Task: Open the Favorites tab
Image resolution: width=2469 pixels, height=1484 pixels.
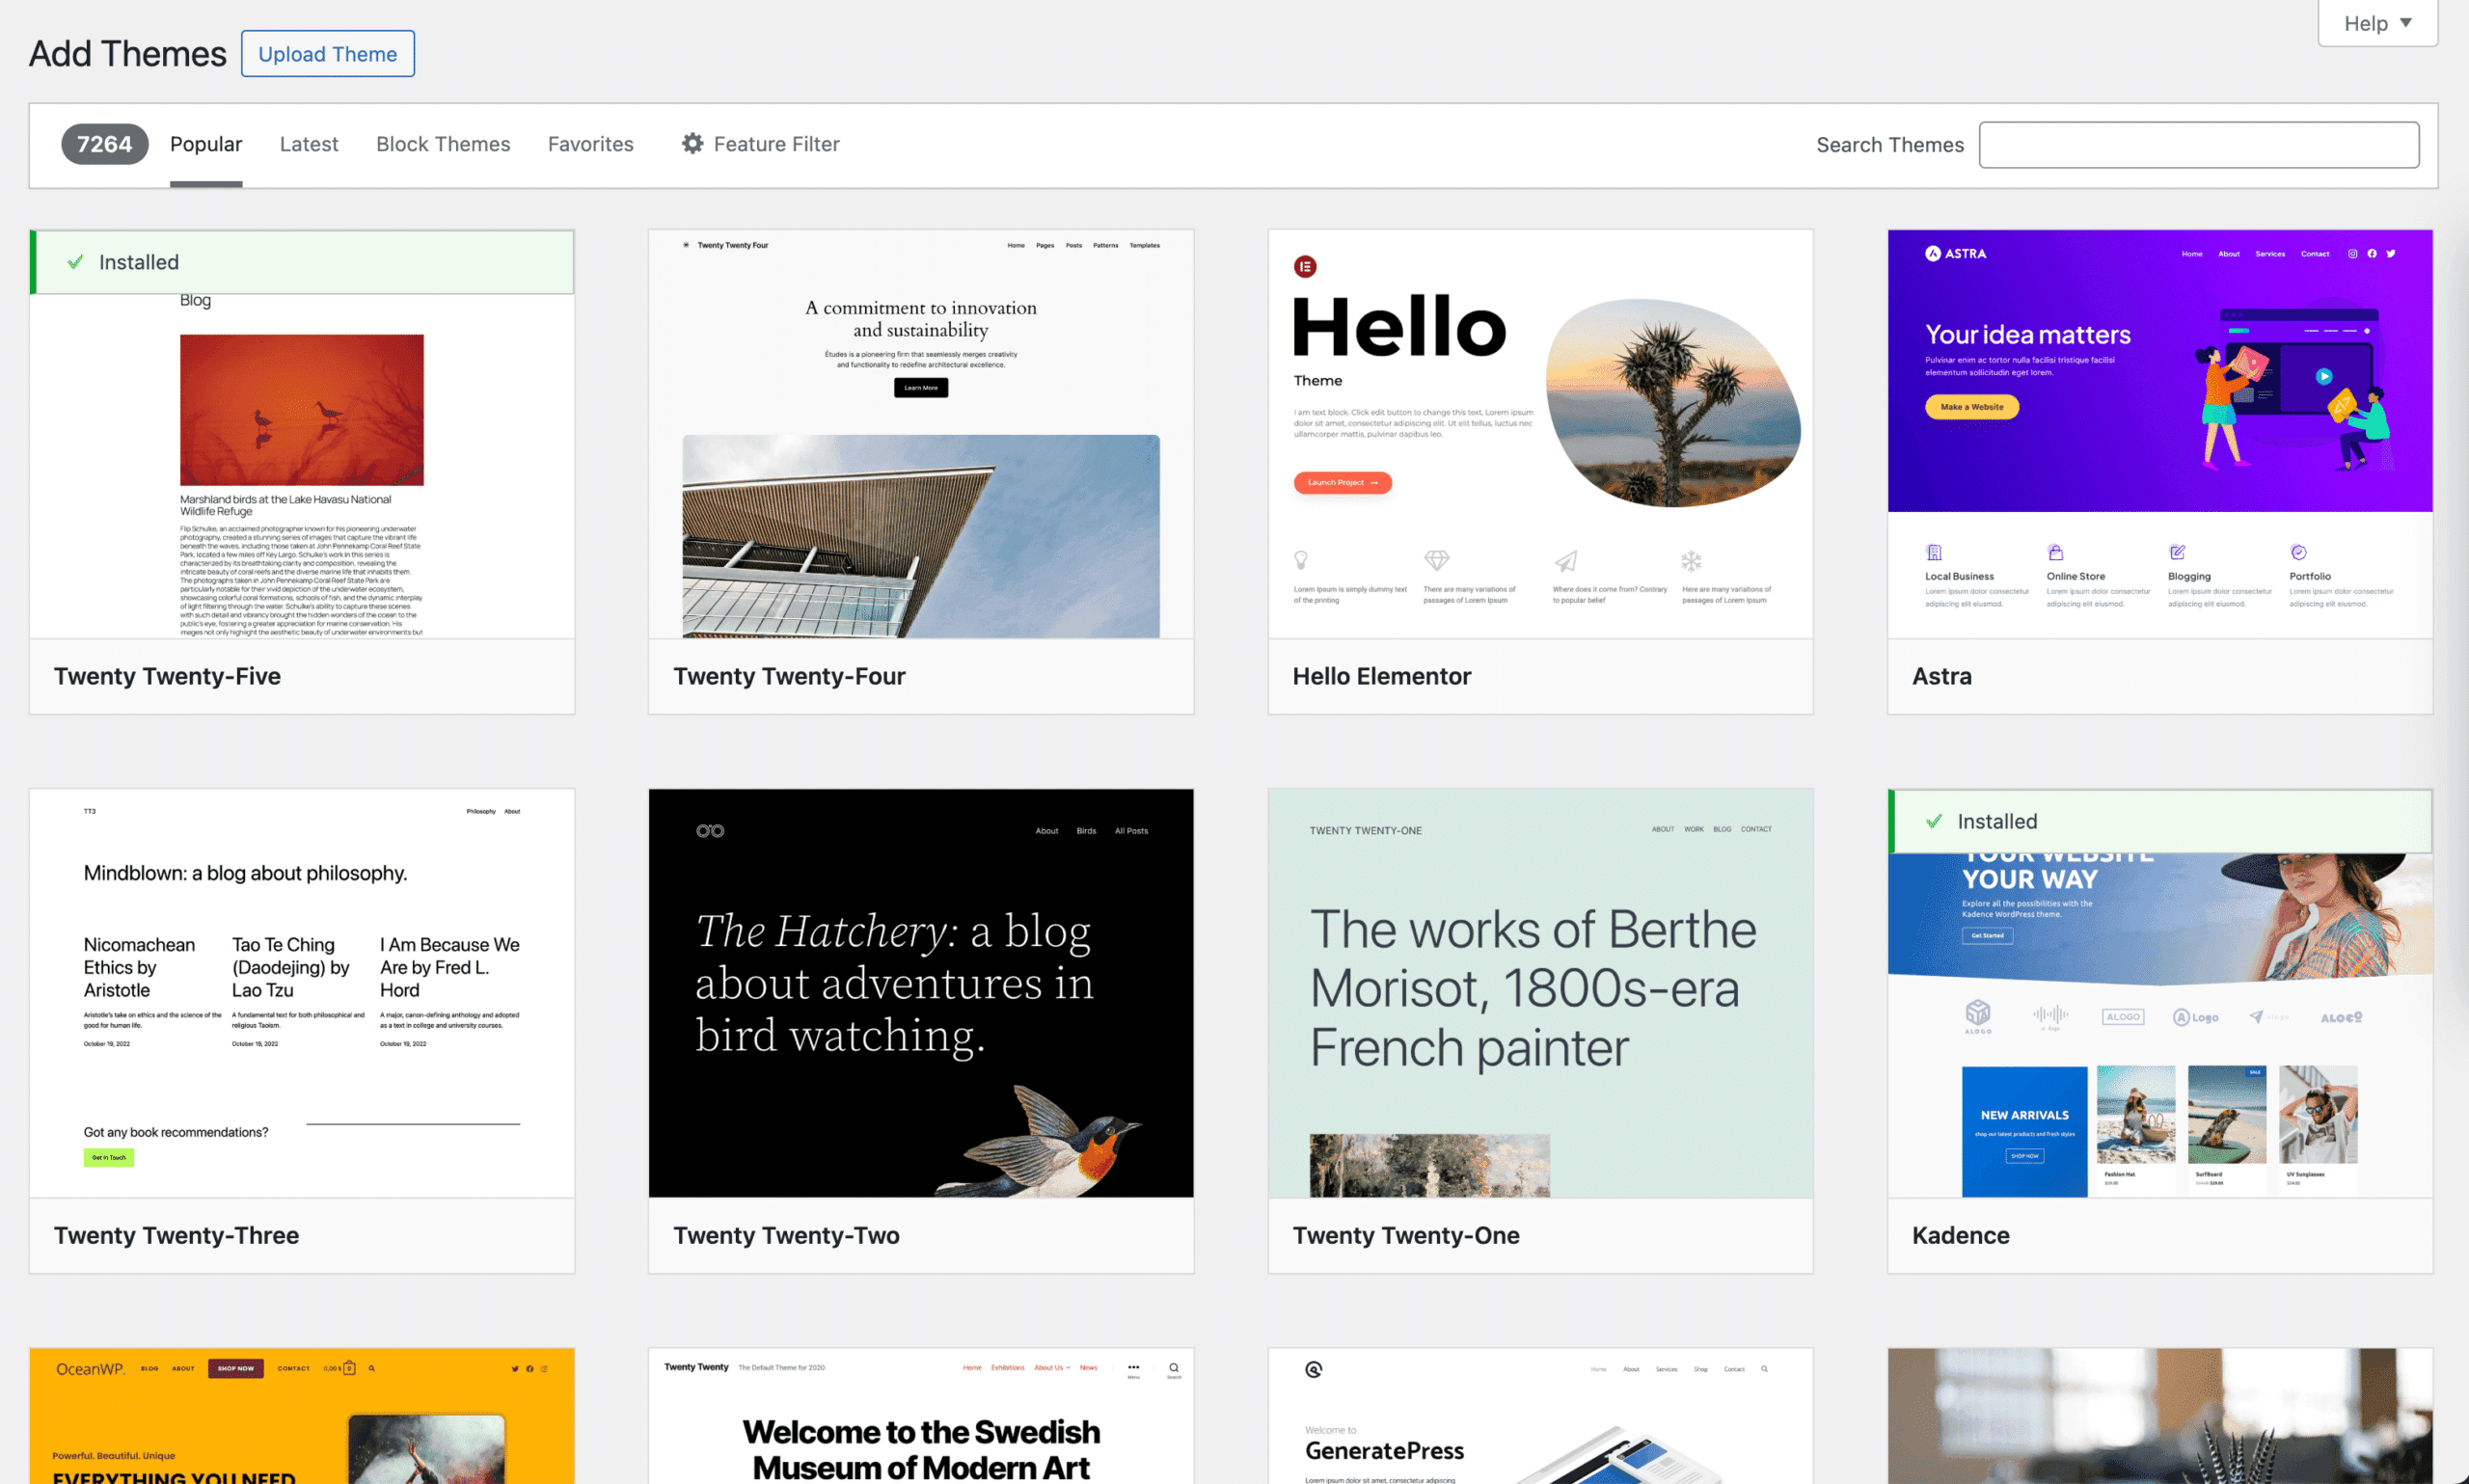Action: tap(591, 144)
